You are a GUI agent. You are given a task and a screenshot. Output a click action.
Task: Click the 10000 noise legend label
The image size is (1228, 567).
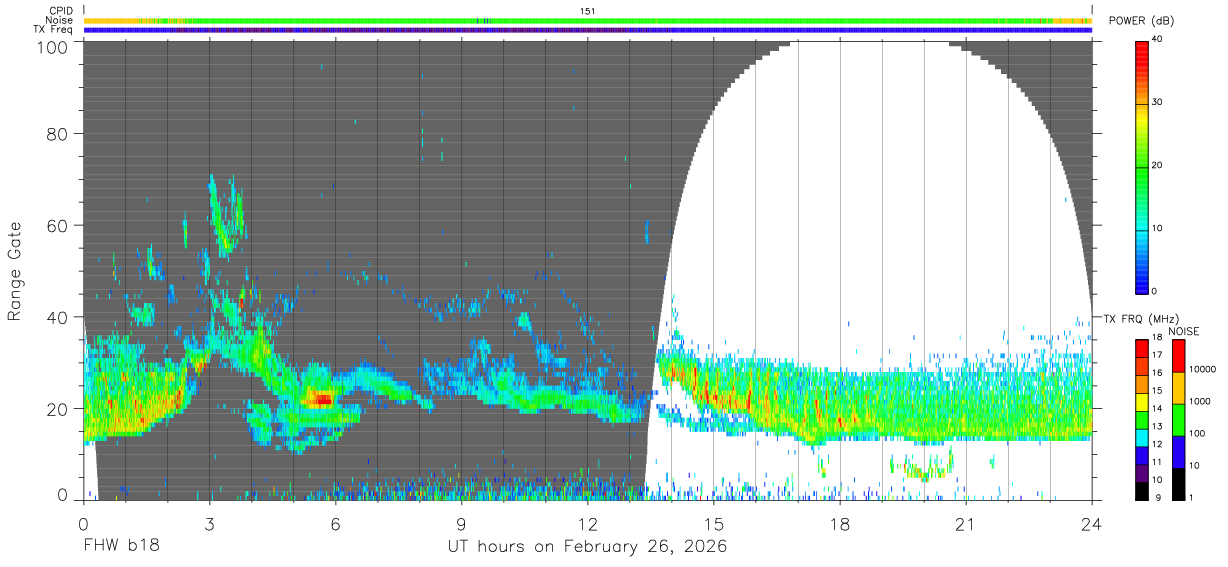(x=1203, y=370)
